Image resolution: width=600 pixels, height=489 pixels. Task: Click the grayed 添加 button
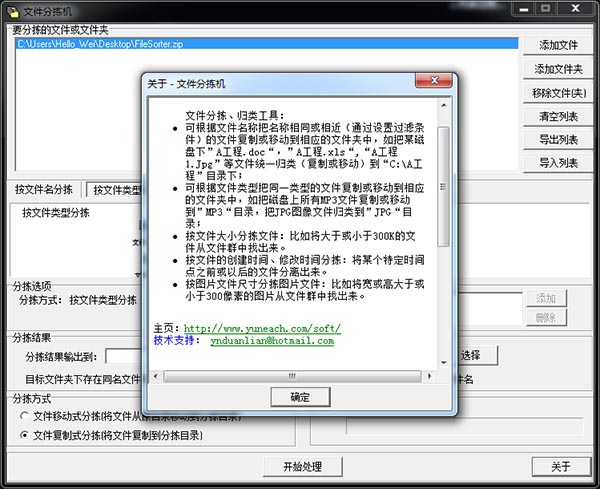click(x=546, y=298)
